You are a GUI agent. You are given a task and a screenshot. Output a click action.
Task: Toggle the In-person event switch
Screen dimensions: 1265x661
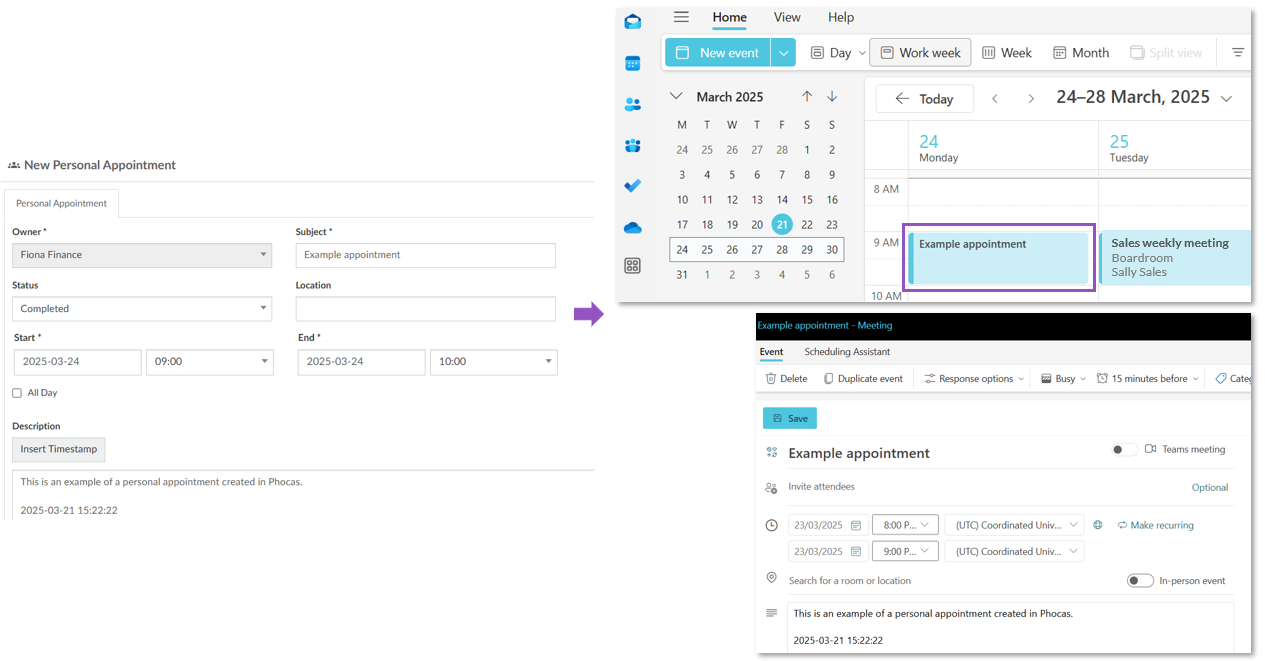pyautogui.click(x=1139, y=580)
